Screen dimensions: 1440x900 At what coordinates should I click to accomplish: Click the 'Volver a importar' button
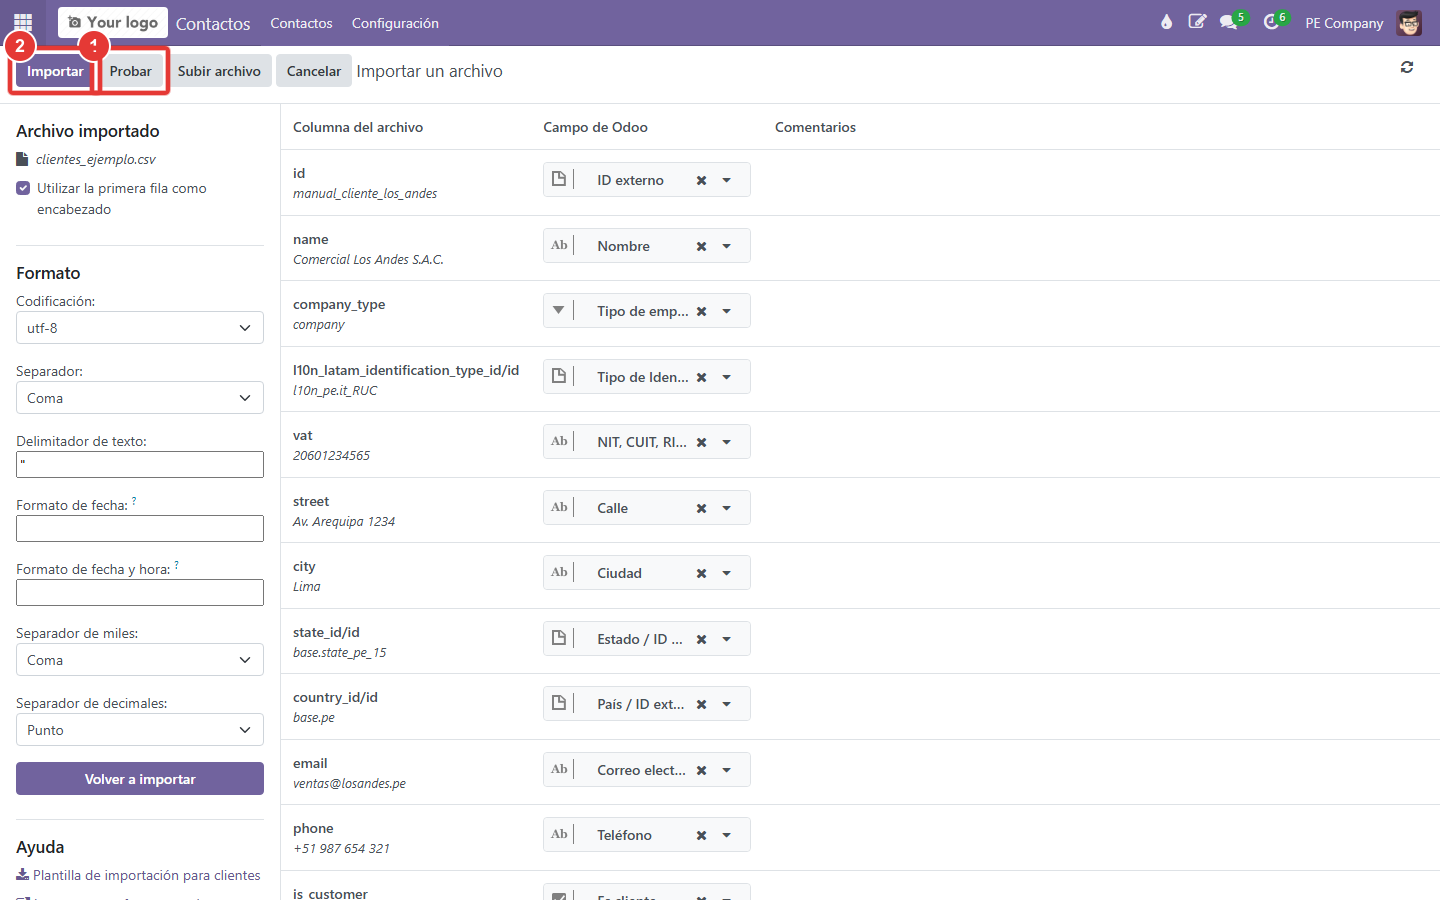pos(140,779)
